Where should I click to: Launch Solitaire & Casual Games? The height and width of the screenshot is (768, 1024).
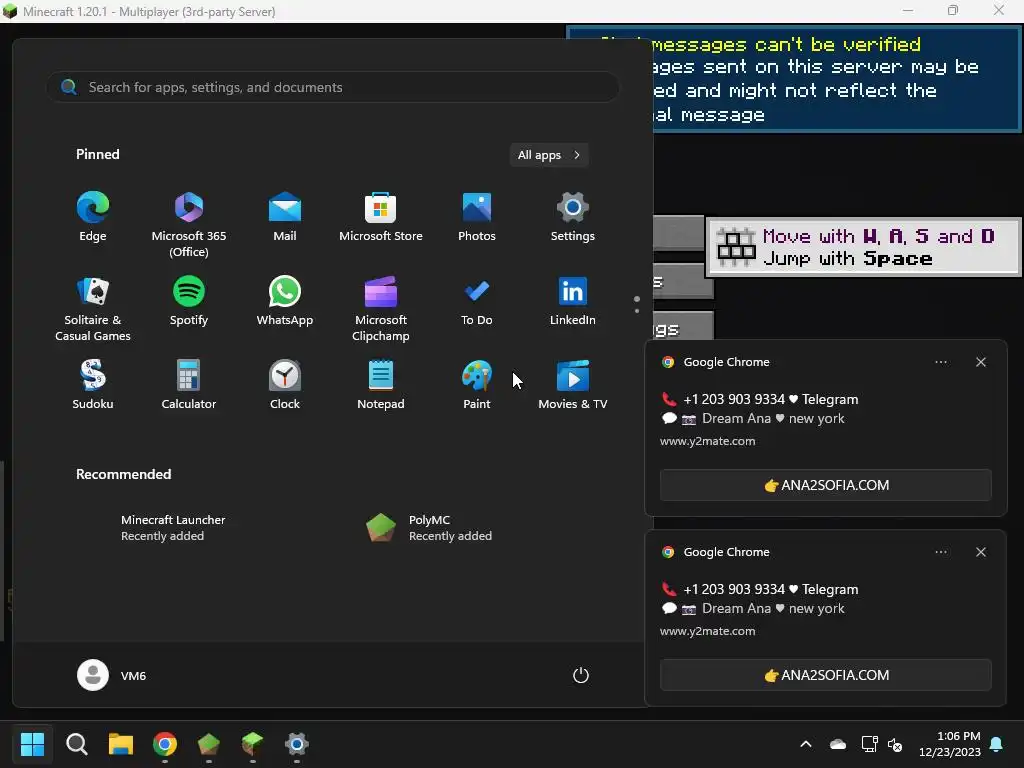point(93,309)
